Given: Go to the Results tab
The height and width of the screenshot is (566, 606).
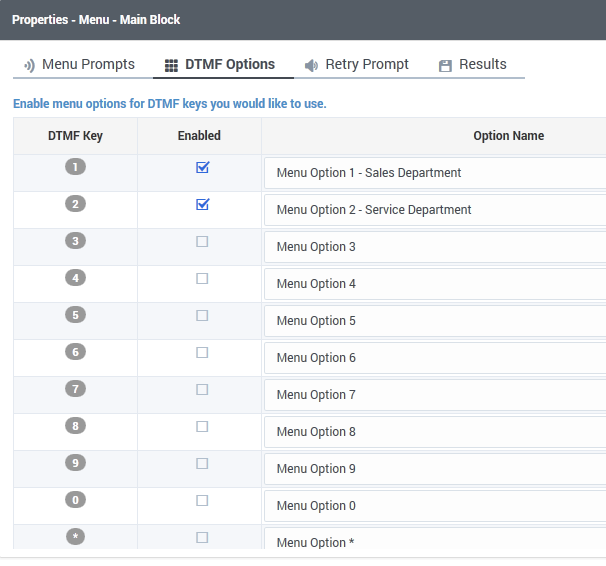Looking at the screenshot, I should (472, 64).
